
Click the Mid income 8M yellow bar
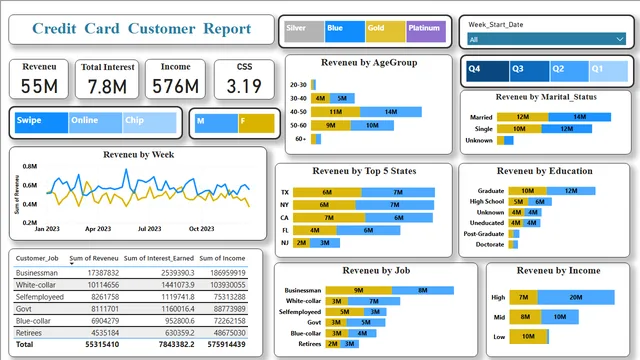point(525,317)
